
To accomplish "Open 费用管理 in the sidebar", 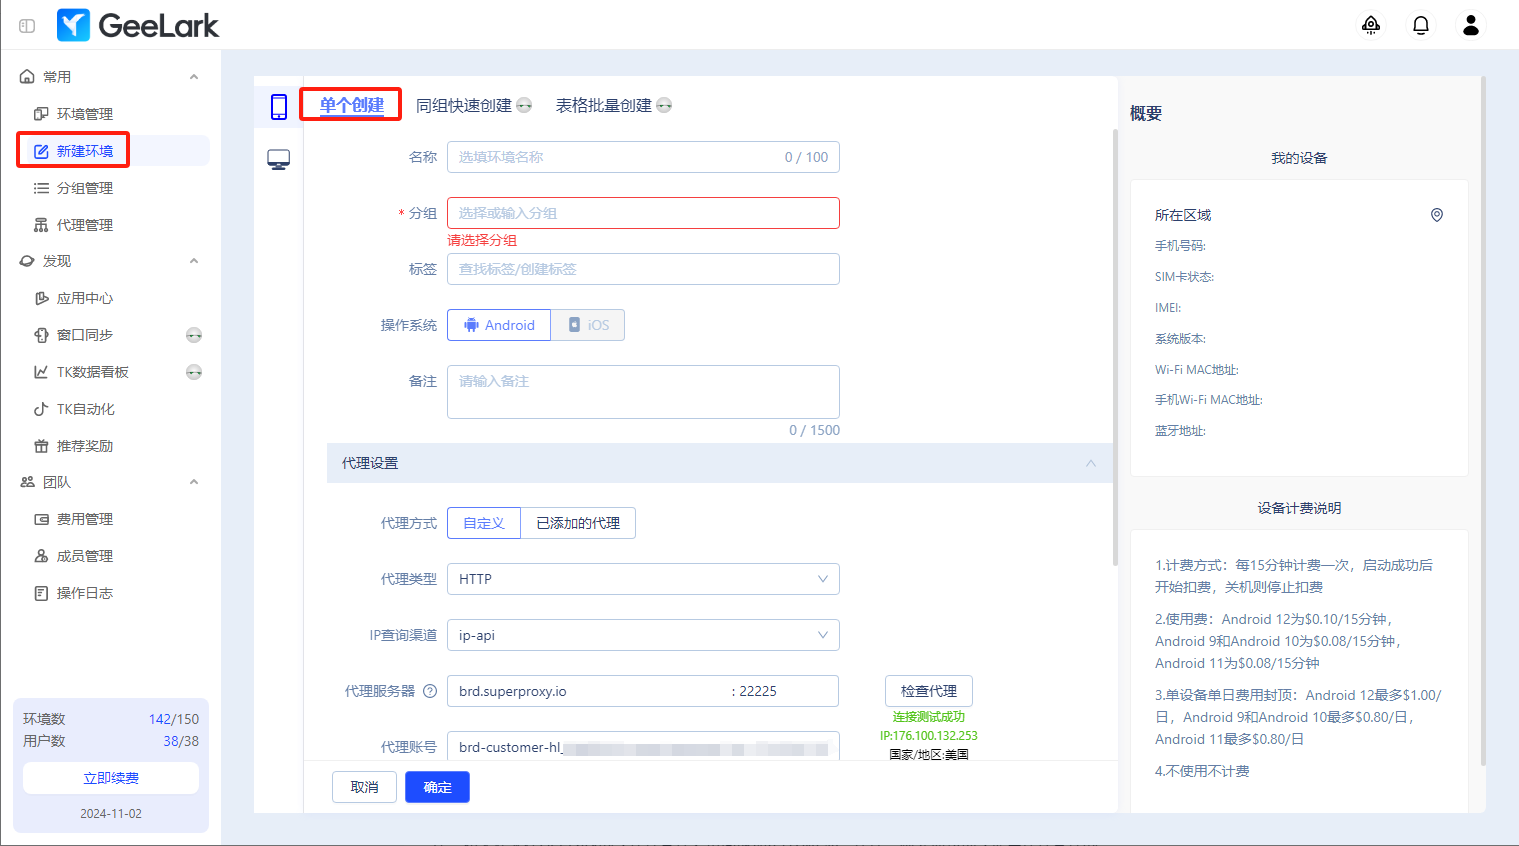I will [85, 519].
